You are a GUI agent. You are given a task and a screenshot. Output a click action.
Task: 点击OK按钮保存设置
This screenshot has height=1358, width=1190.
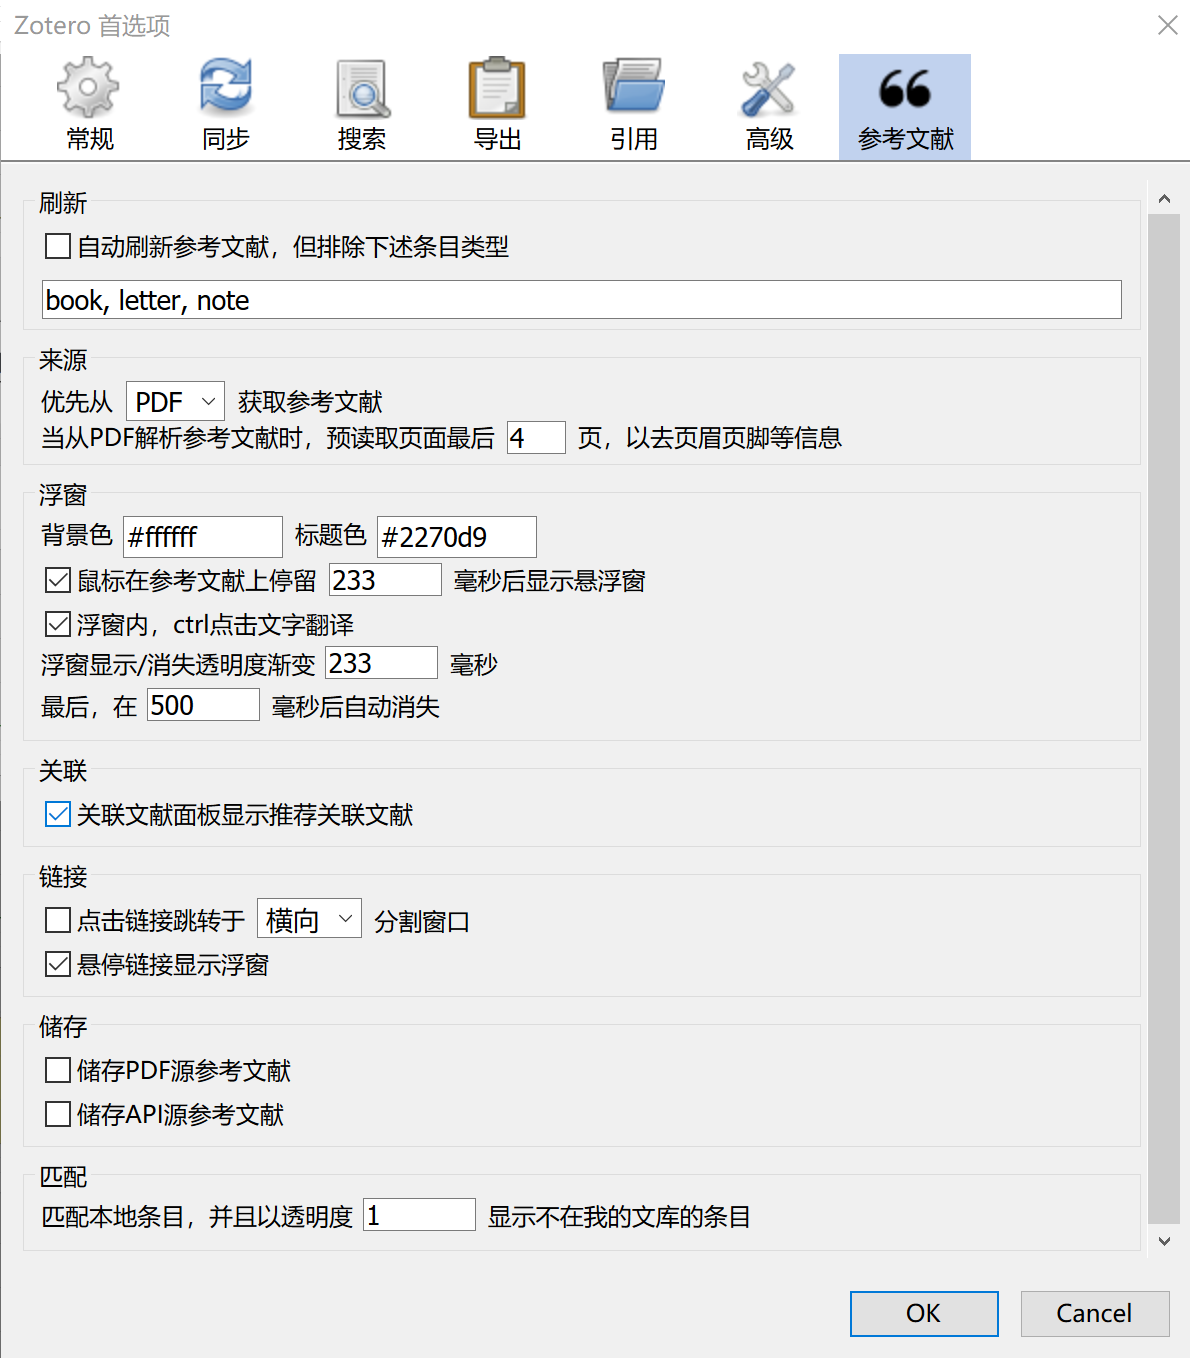coord(923,1313)
